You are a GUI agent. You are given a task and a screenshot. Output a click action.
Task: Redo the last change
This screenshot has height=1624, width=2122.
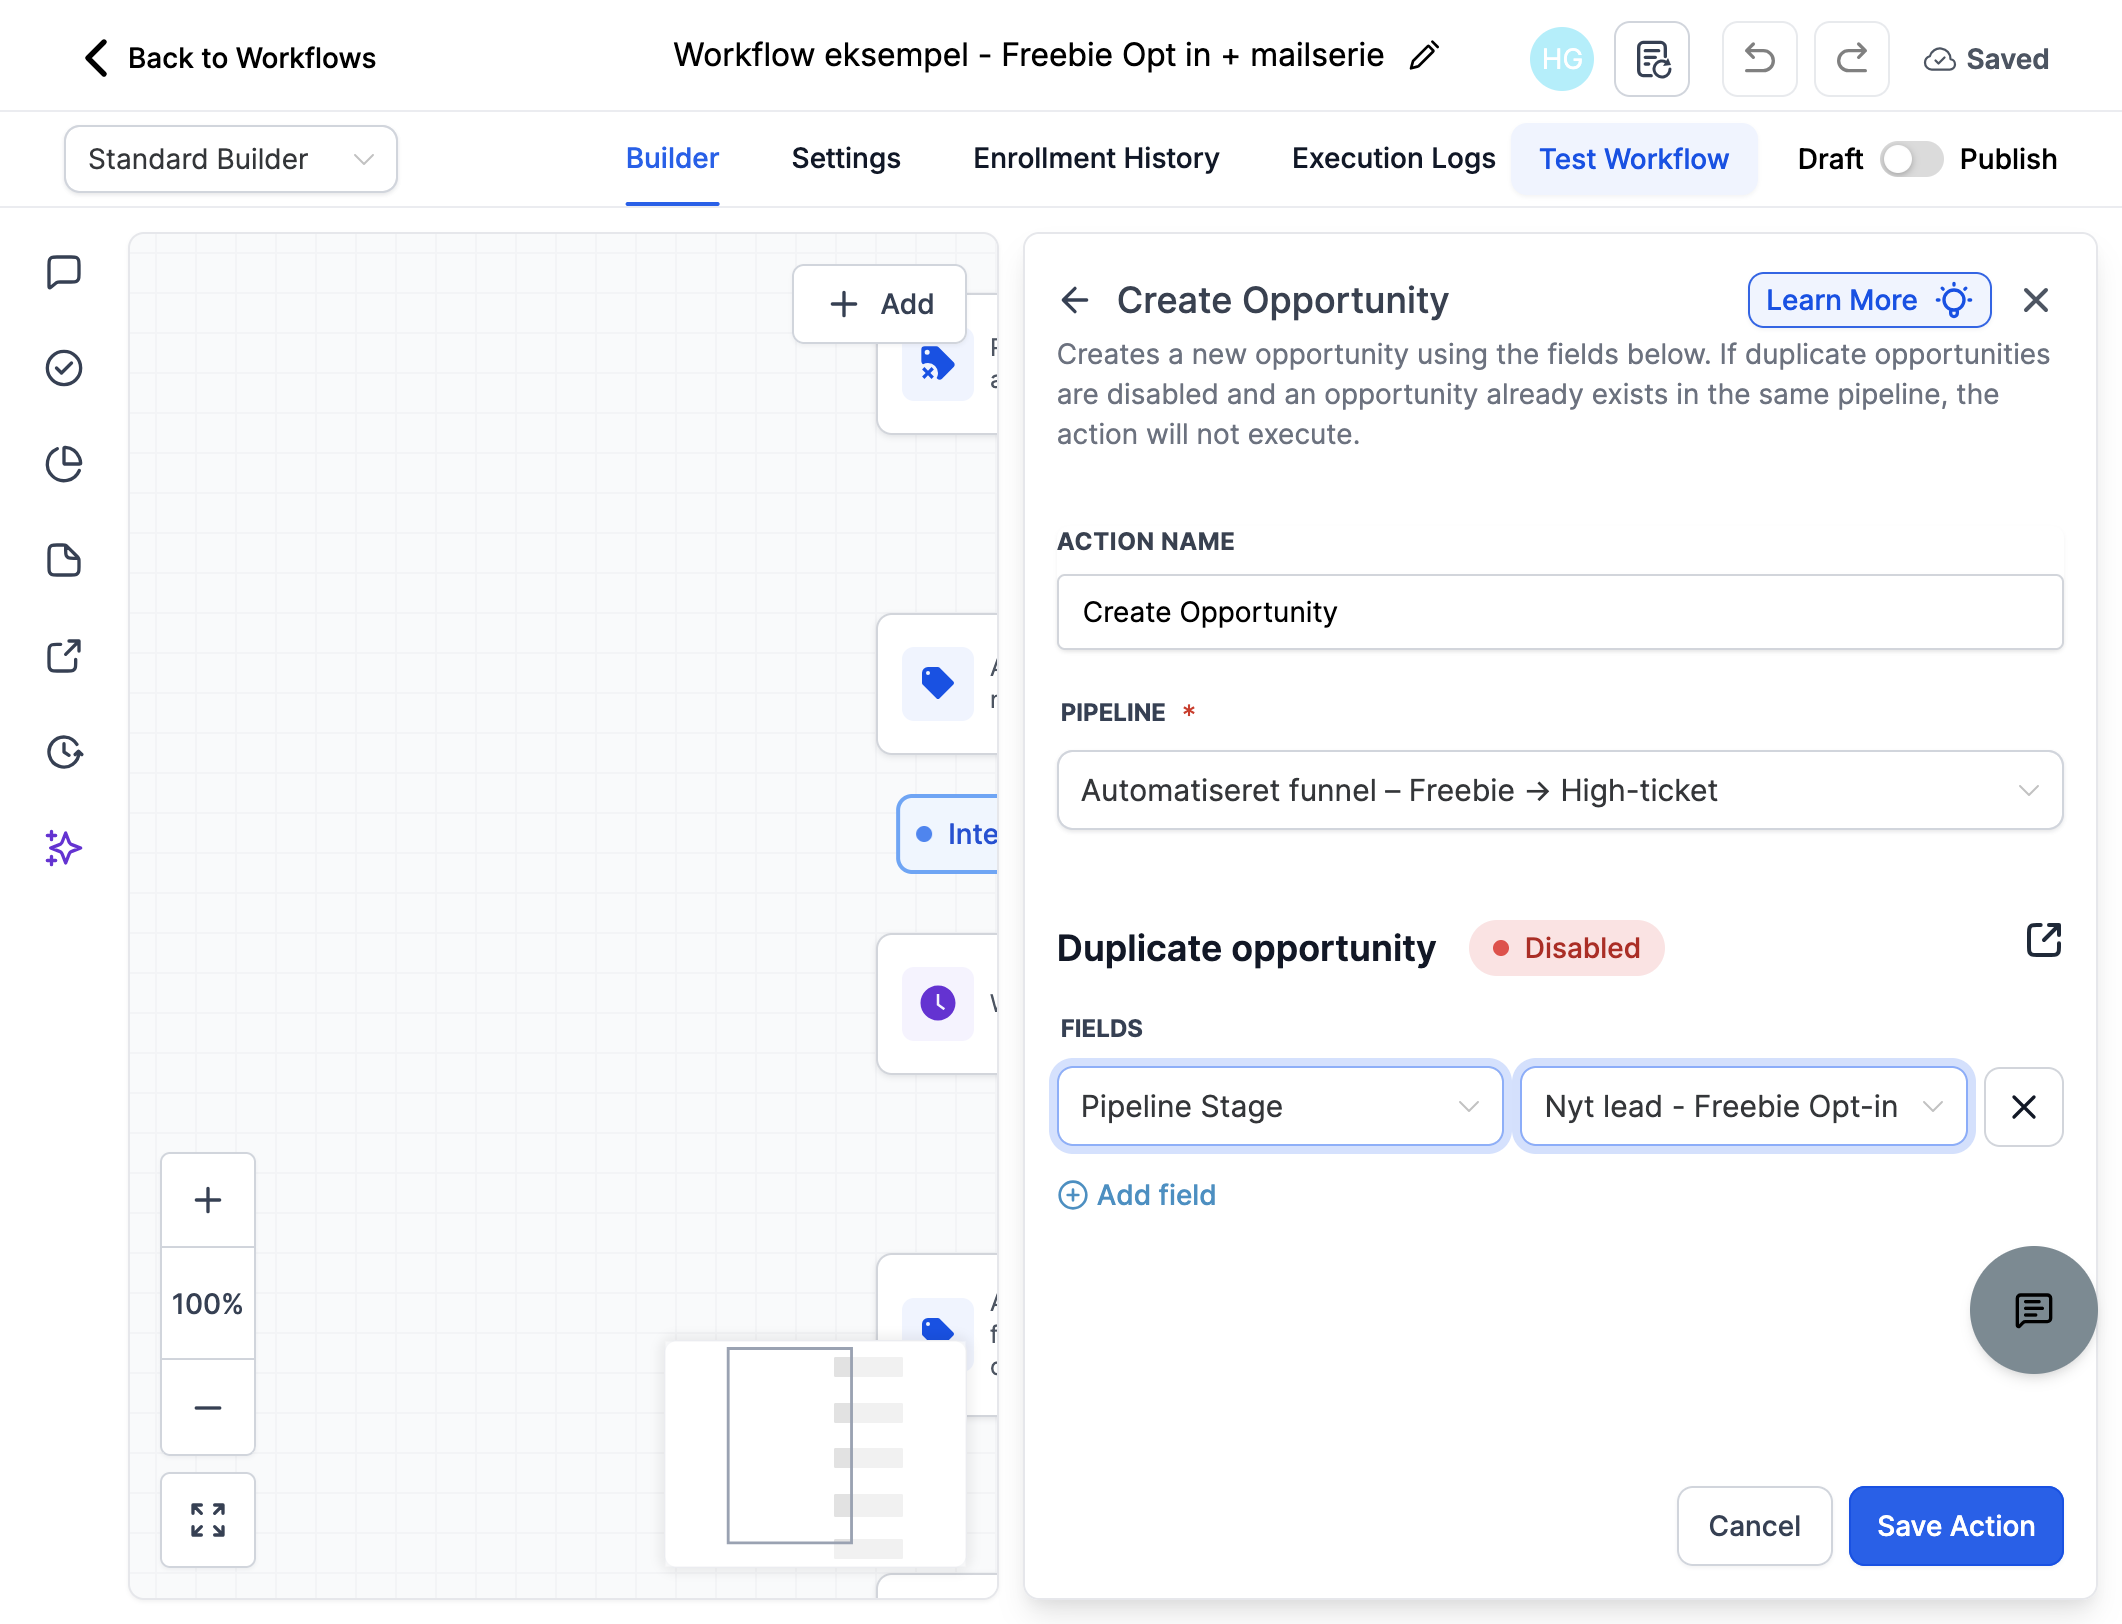pyautogui.click(x=1852, y=59)
